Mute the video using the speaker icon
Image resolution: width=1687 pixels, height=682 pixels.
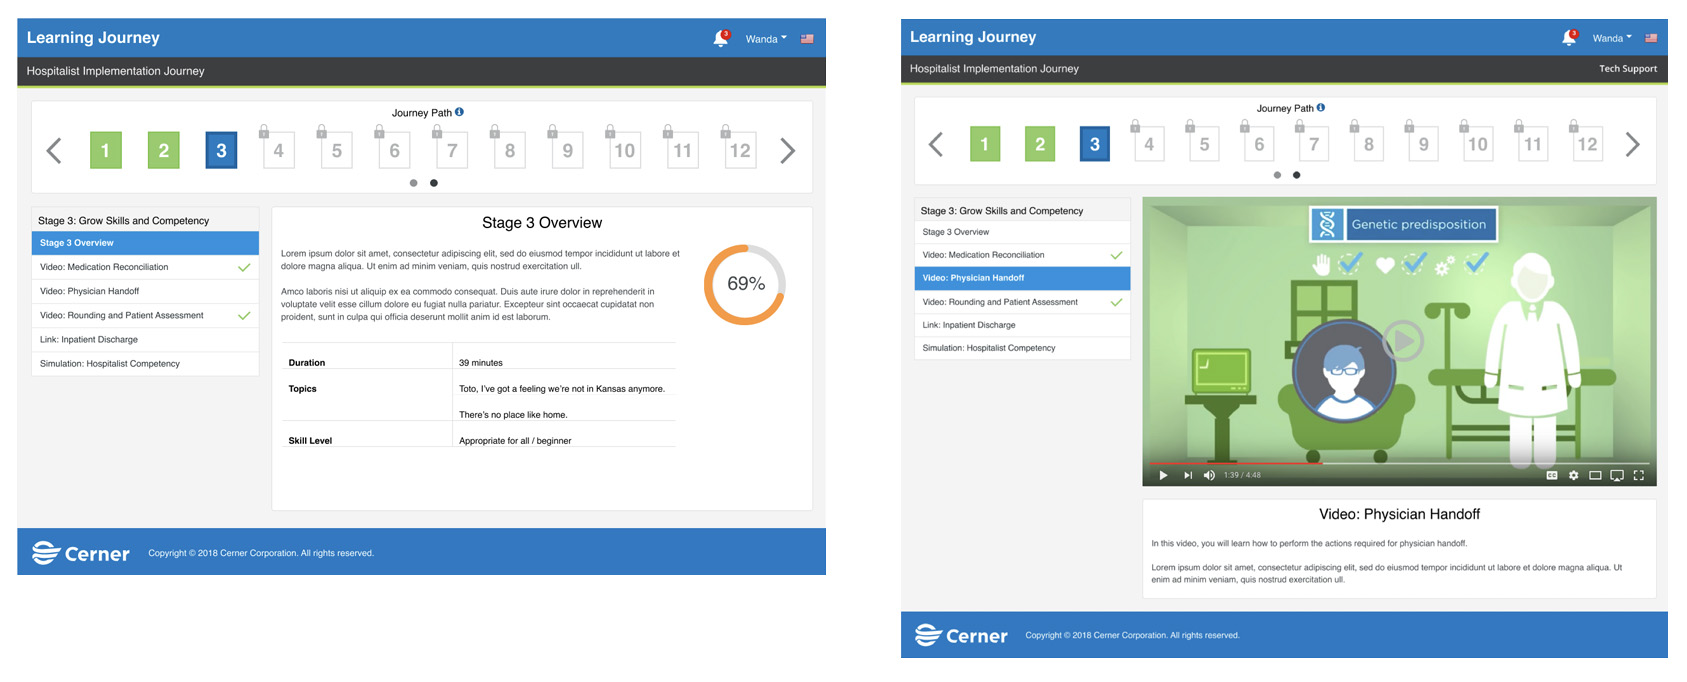tap(1209, 476)
